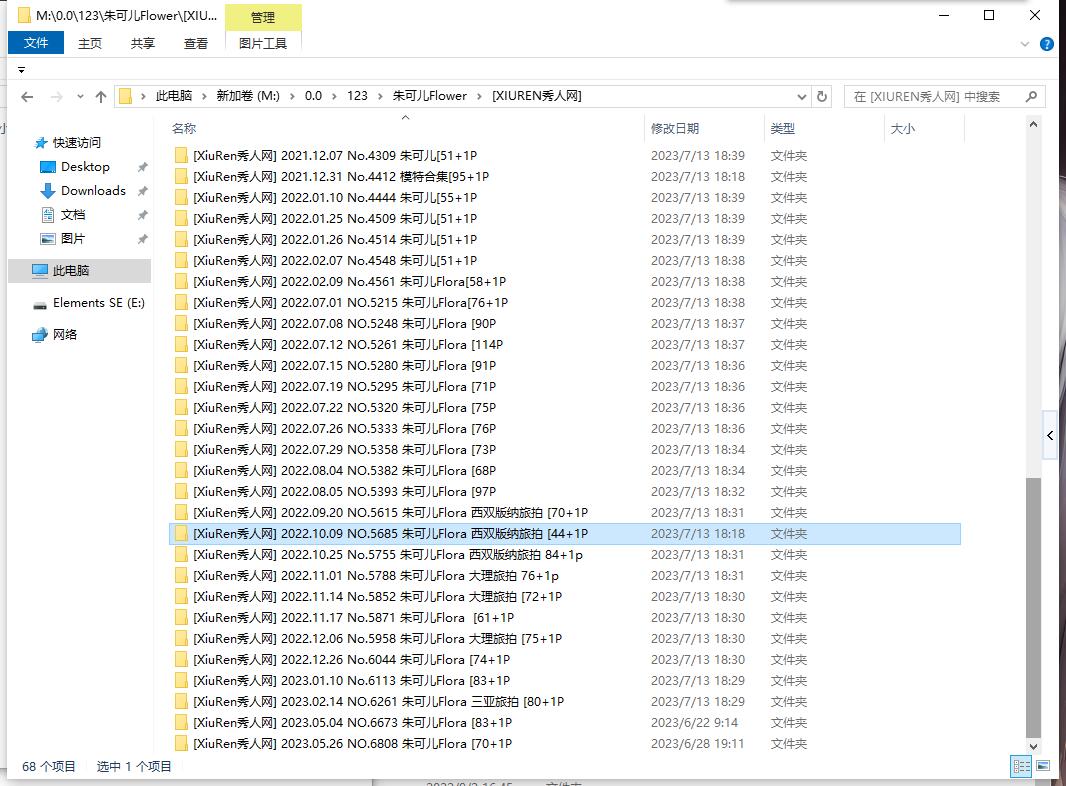
Task: Sort files by 修改日期 column
Action: click(675, 129)
